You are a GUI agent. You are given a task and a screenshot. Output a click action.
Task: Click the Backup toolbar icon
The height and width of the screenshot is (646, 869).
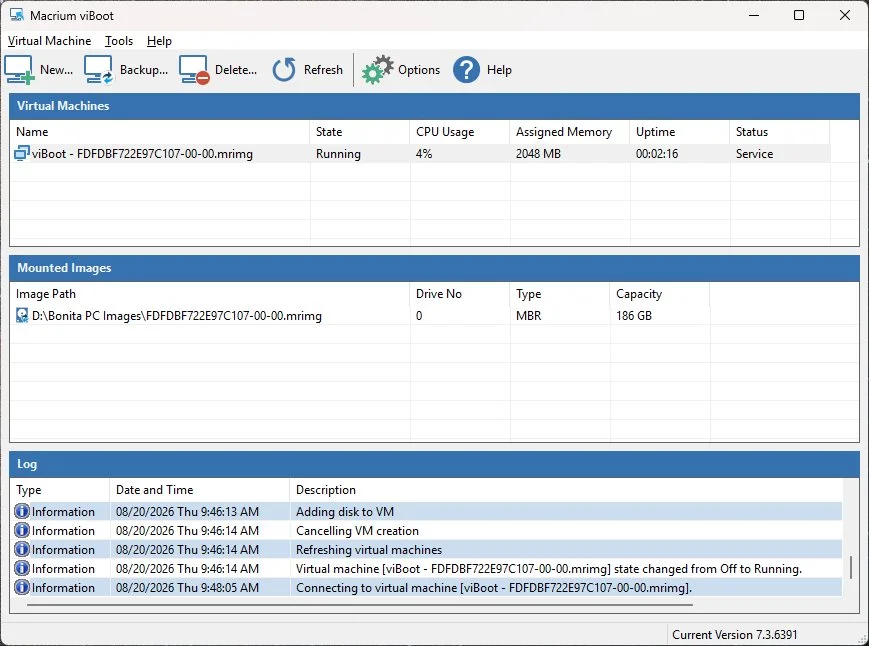pos(99,70)
